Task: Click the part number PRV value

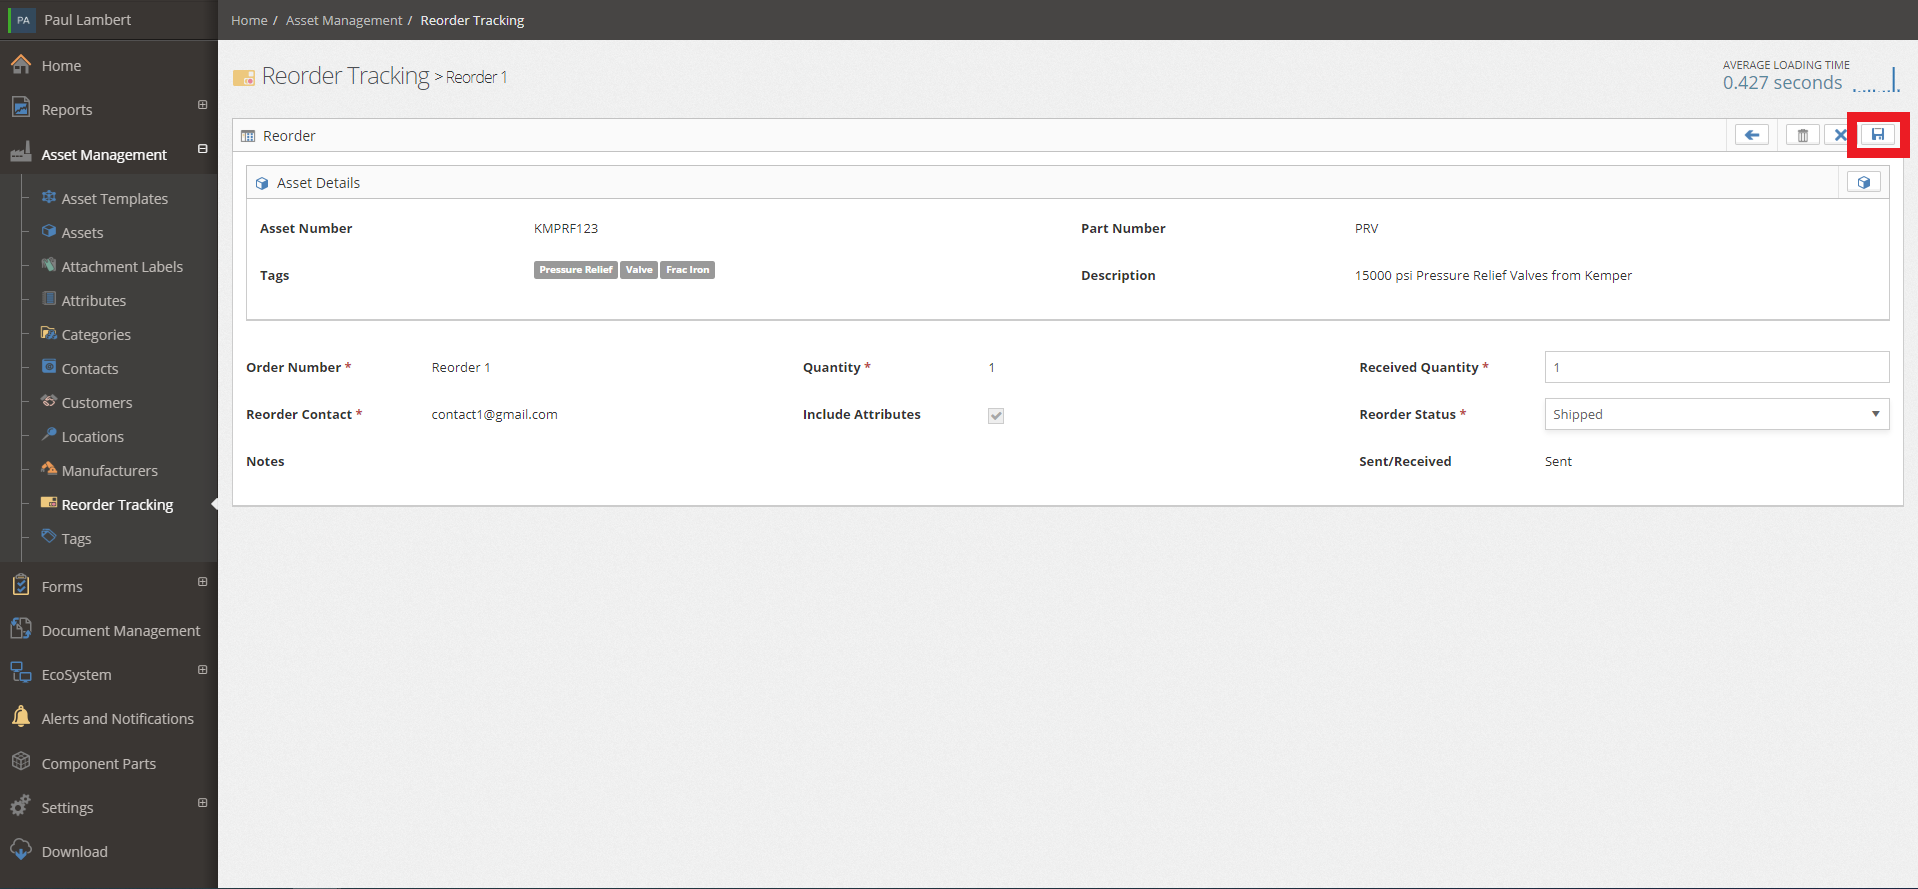Action: coord(1367,229)
